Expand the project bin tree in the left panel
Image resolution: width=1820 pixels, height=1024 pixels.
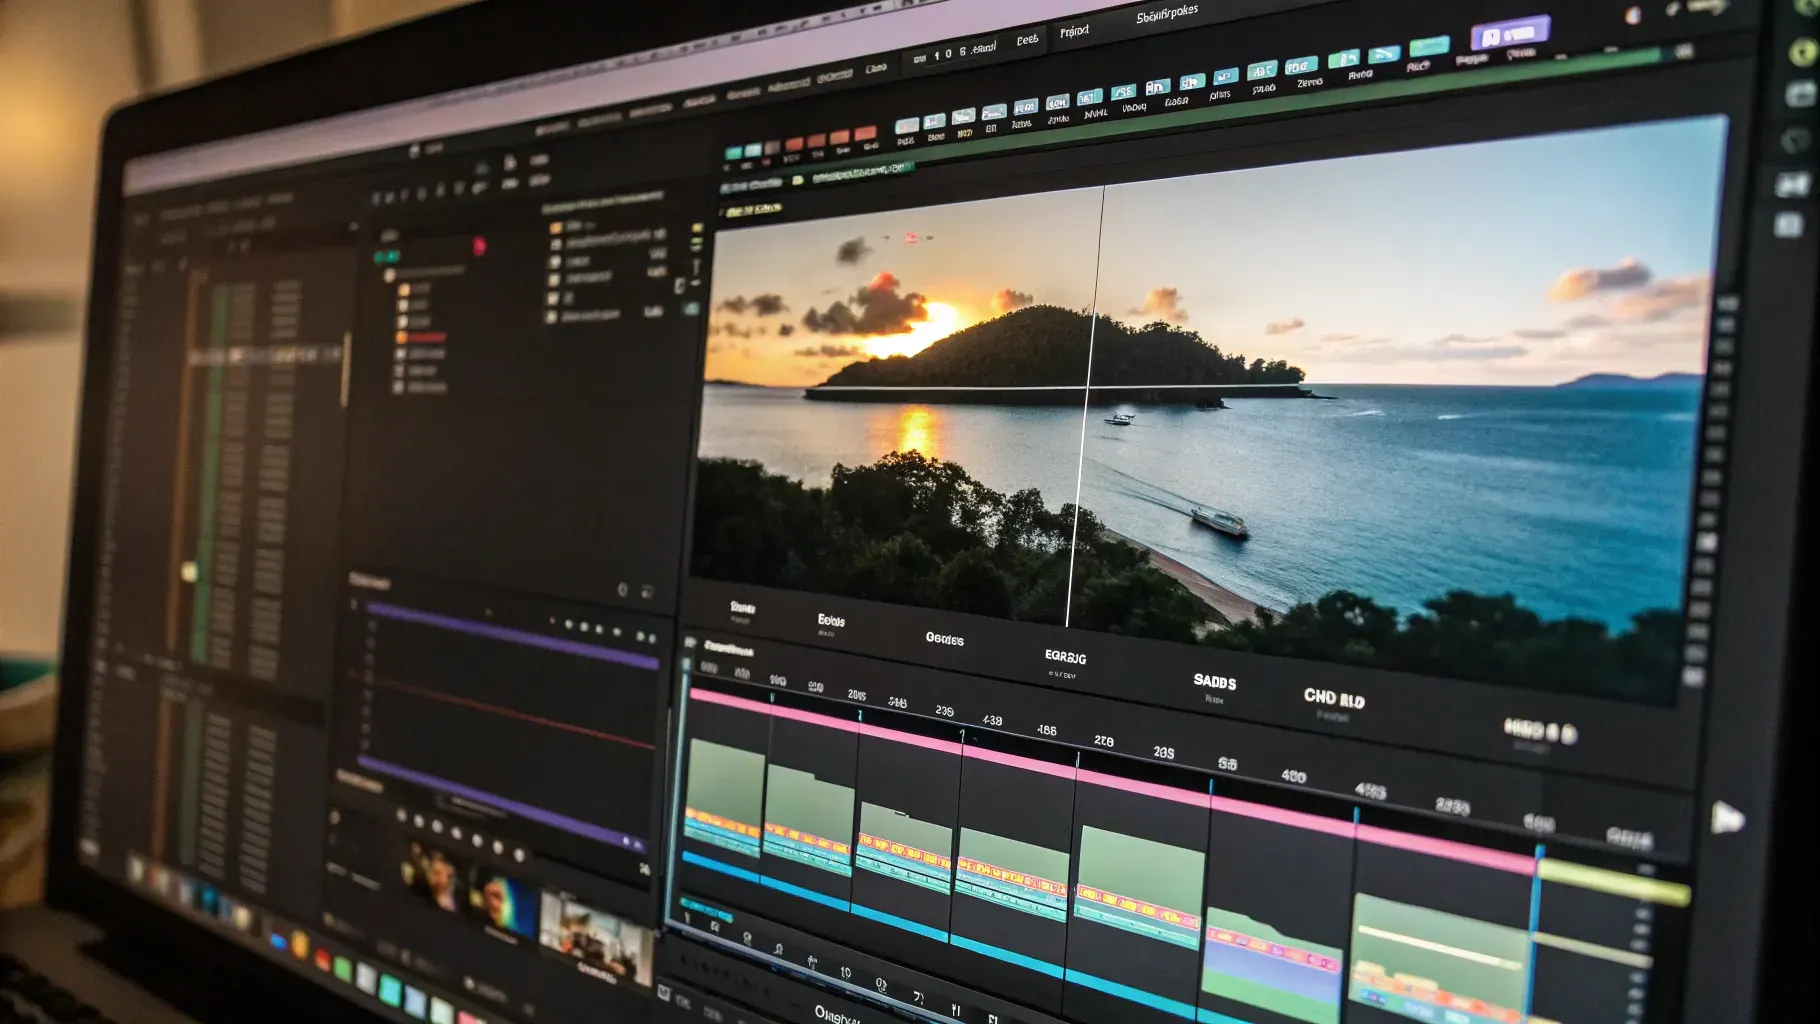click(x=391, y=276)
